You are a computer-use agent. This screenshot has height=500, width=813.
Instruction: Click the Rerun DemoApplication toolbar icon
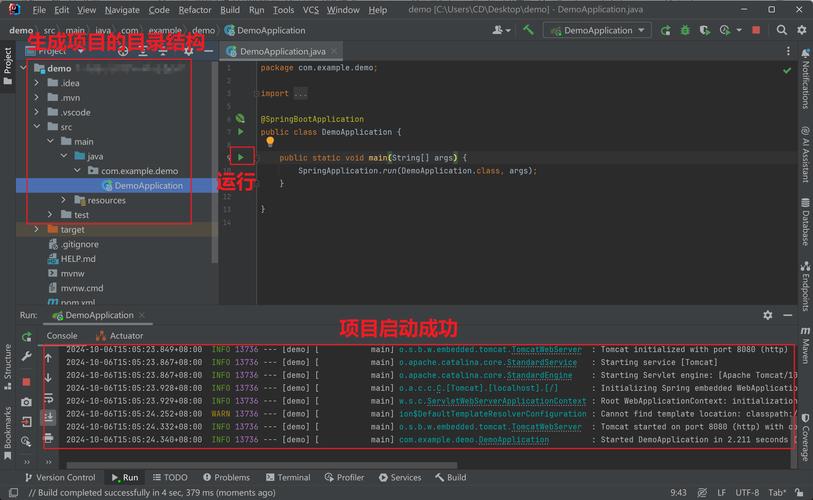coord(665,31)
